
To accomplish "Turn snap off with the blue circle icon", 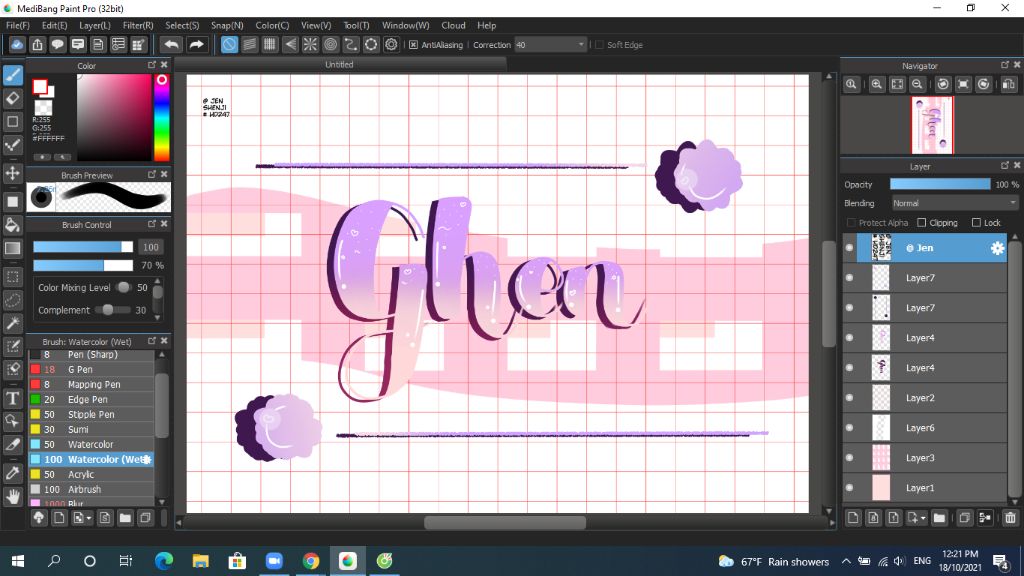I will [x=229, y=44].
